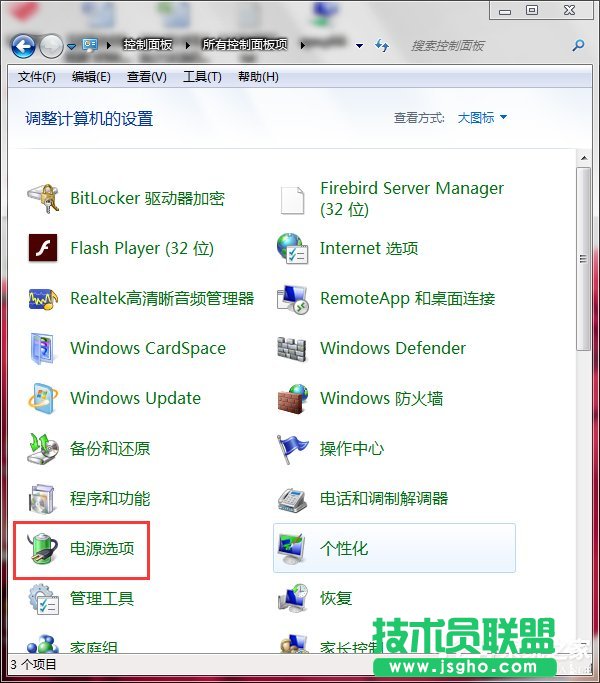This screenshot has height=683, width=600.
Task: Open the 查看(V) menu
Action: [x=146, y=77]
